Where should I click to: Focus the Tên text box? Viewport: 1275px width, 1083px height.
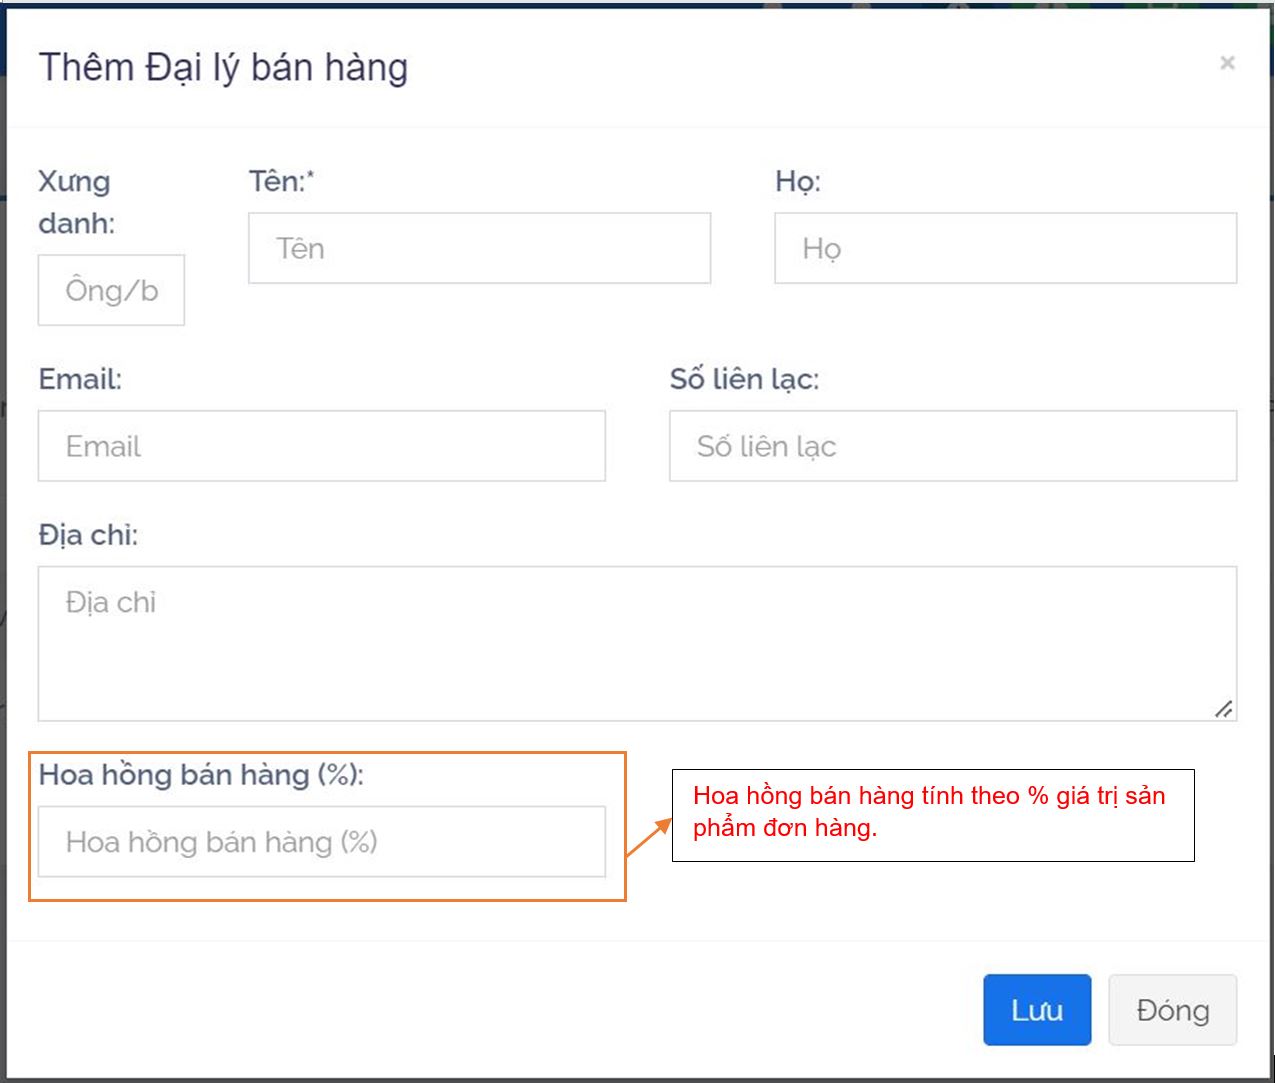(479, 248)
